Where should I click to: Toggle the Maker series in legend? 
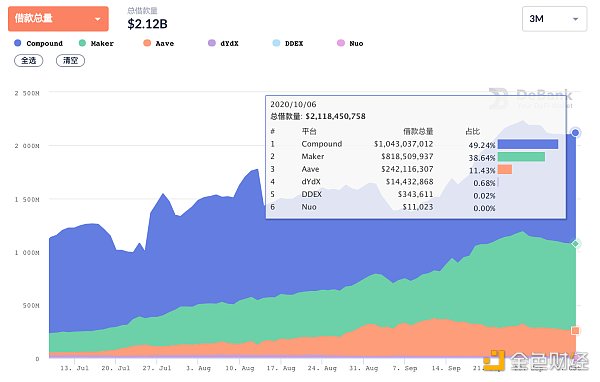click(x=96, y=43)
